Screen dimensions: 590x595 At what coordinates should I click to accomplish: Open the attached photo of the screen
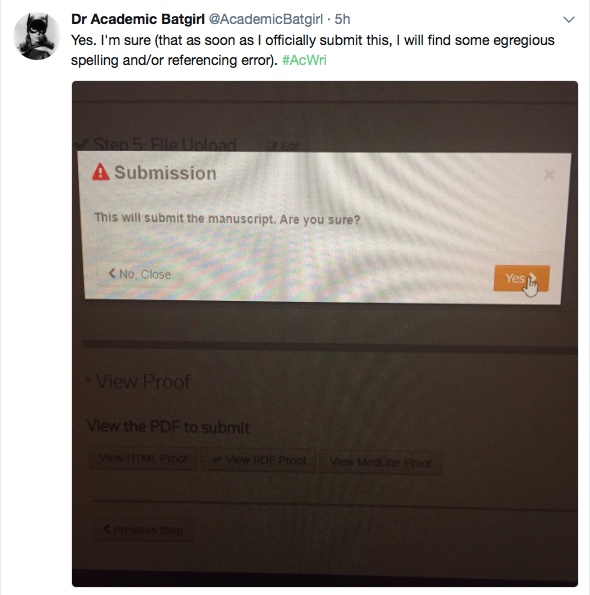tap(325, 334)
